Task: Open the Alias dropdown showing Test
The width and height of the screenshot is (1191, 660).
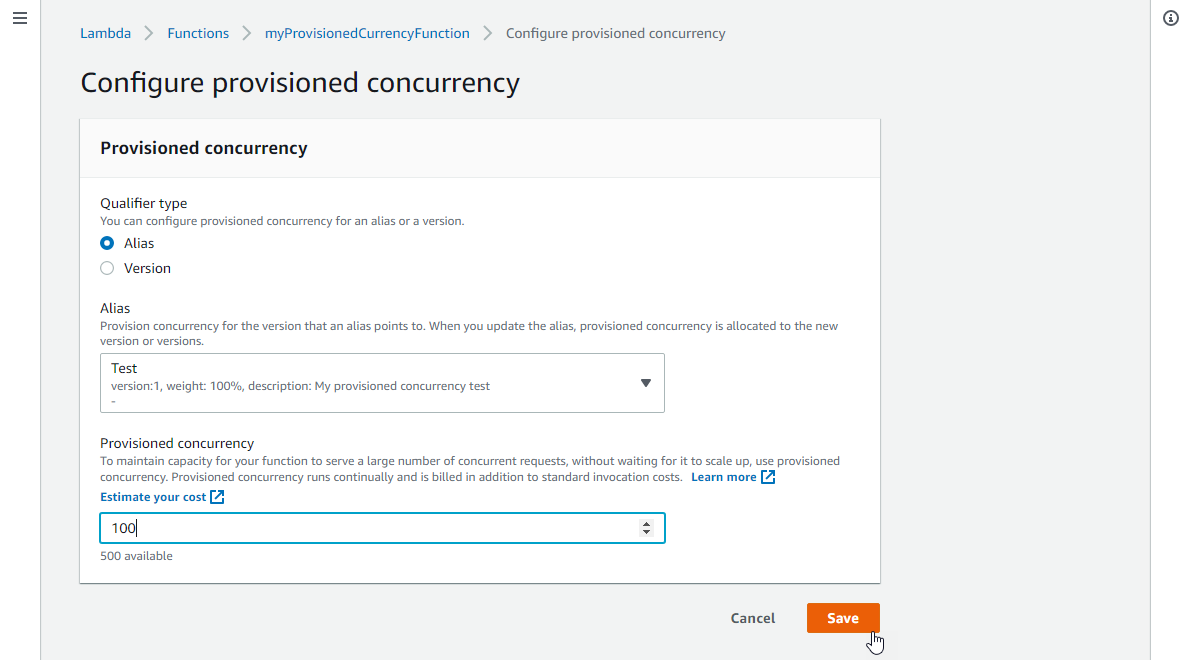Action: [382, 383]
